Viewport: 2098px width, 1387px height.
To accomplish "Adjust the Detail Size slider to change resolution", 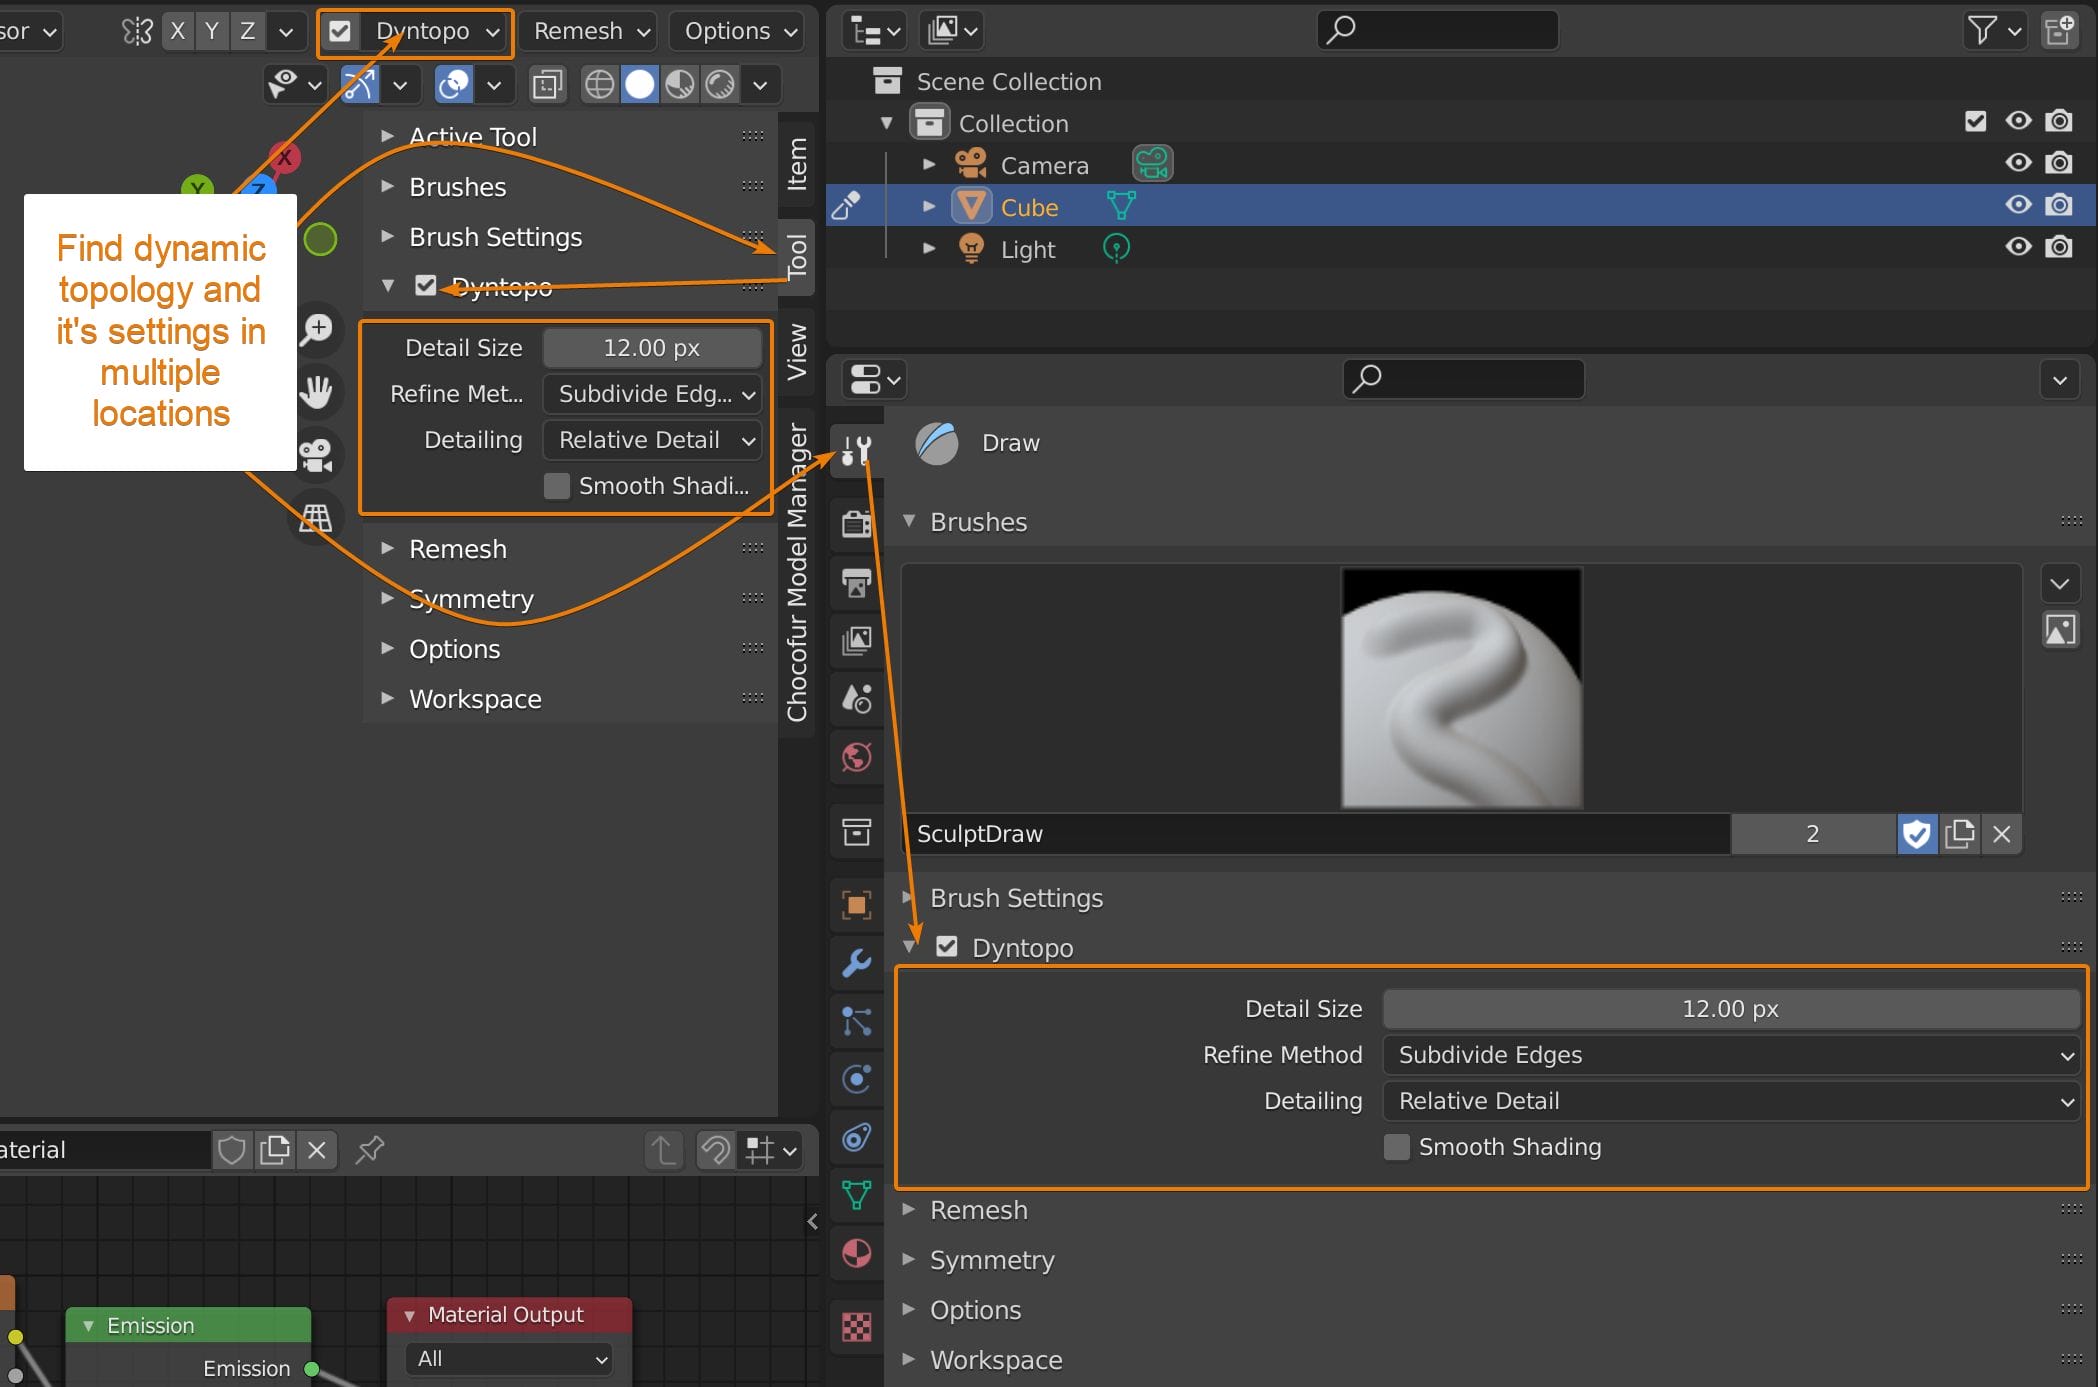I will click(x=1730, y=1008).
